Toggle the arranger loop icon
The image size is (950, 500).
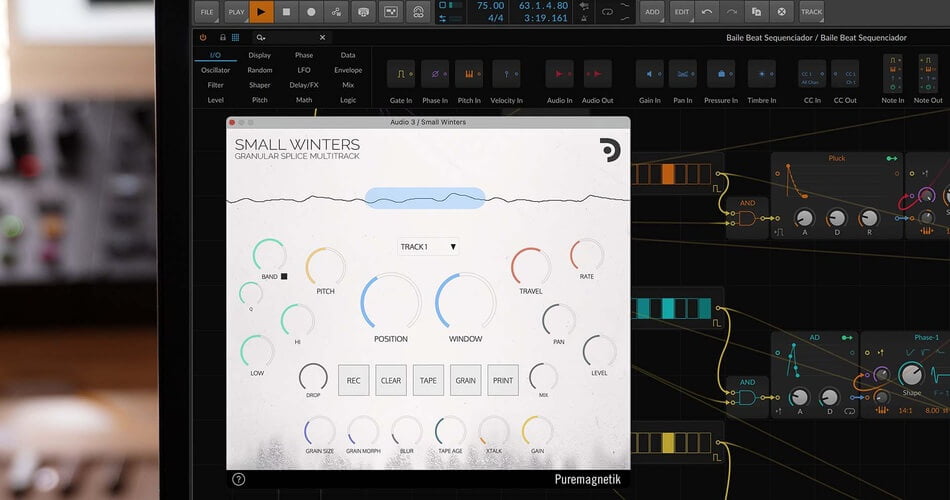tap(607, 12)
